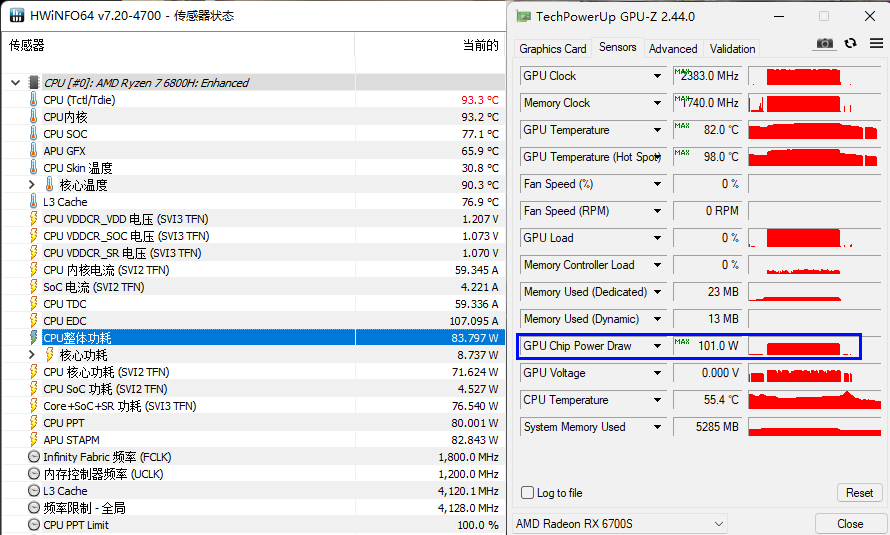
Task: Open the AMD Radeon RX 6700S device dropdown
Action: coord(719,523)
